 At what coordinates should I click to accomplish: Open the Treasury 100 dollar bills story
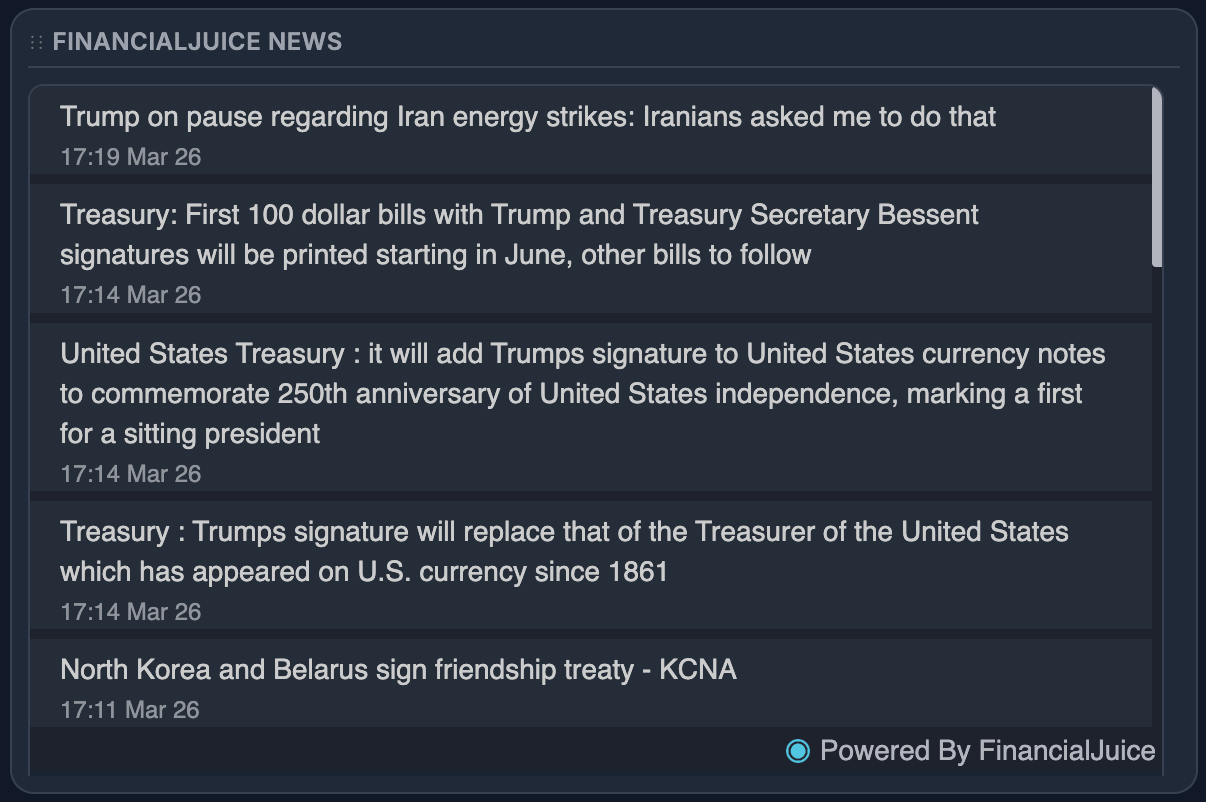click(x=520, y=234)
